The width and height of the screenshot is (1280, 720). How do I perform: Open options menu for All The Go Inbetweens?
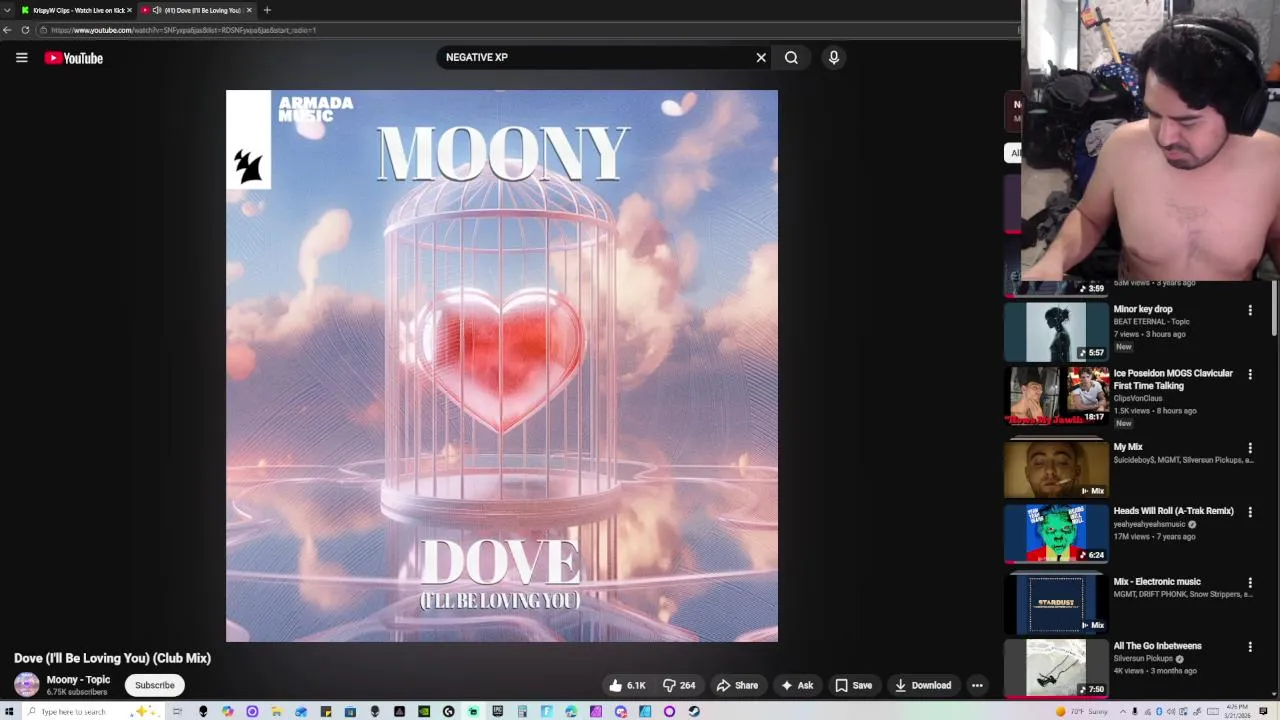click(1249, 647)
